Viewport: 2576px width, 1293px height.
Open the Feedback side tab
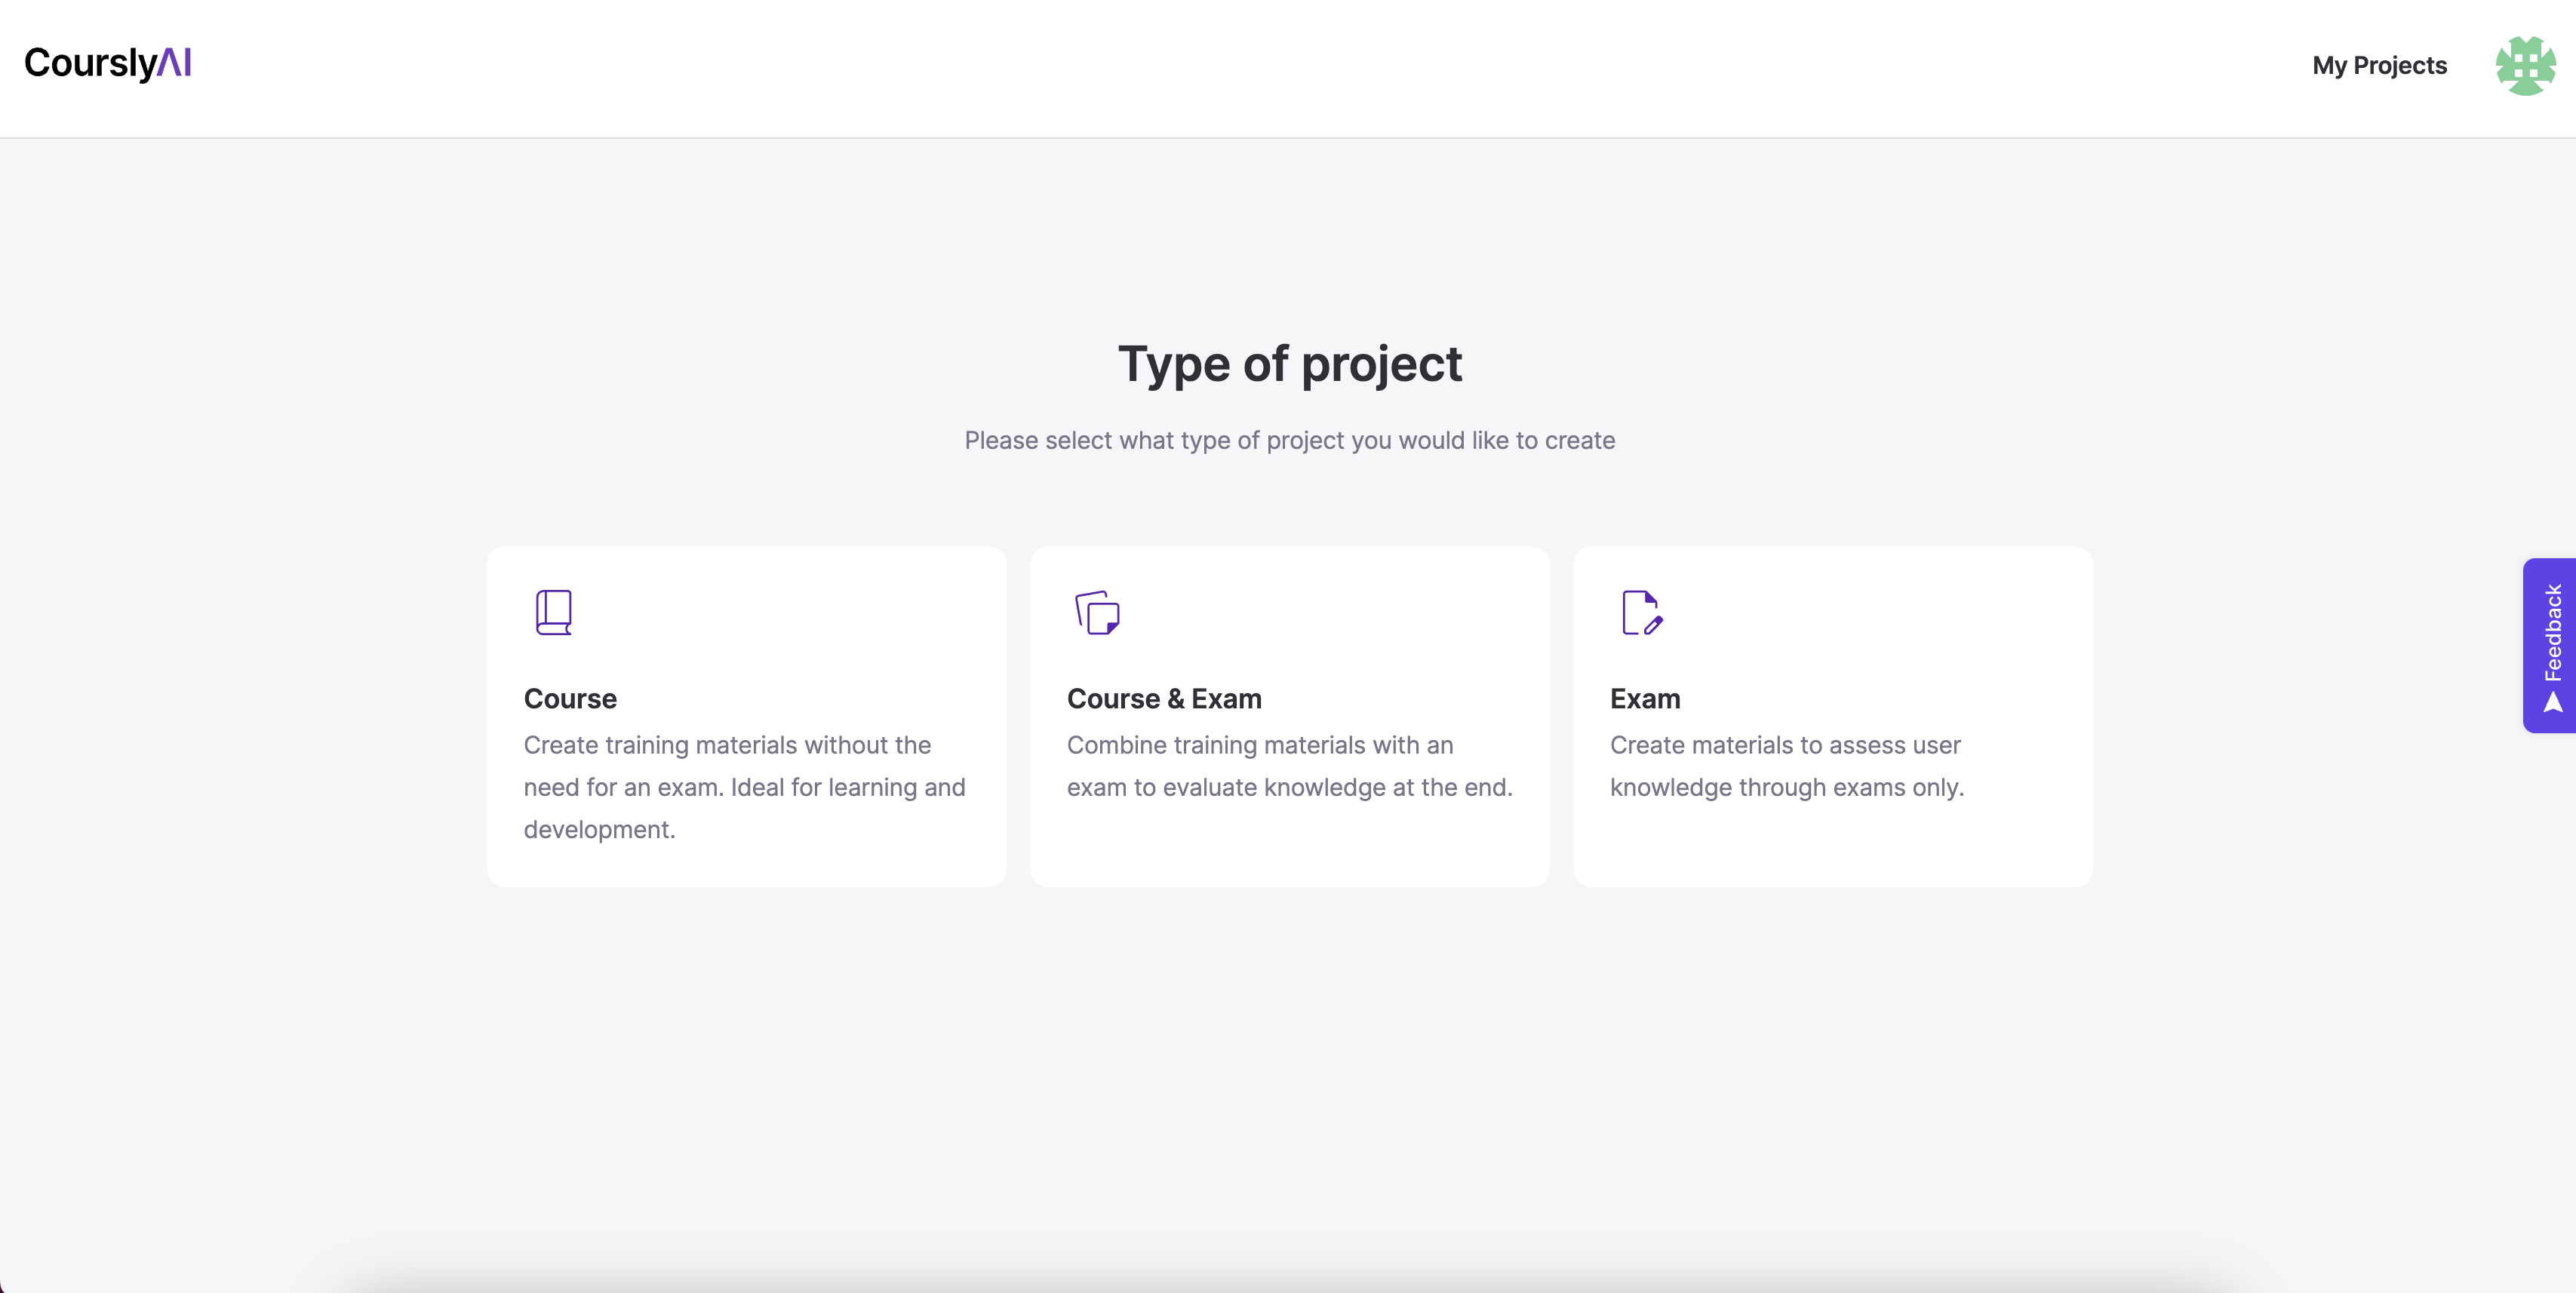coord(2549,645)
